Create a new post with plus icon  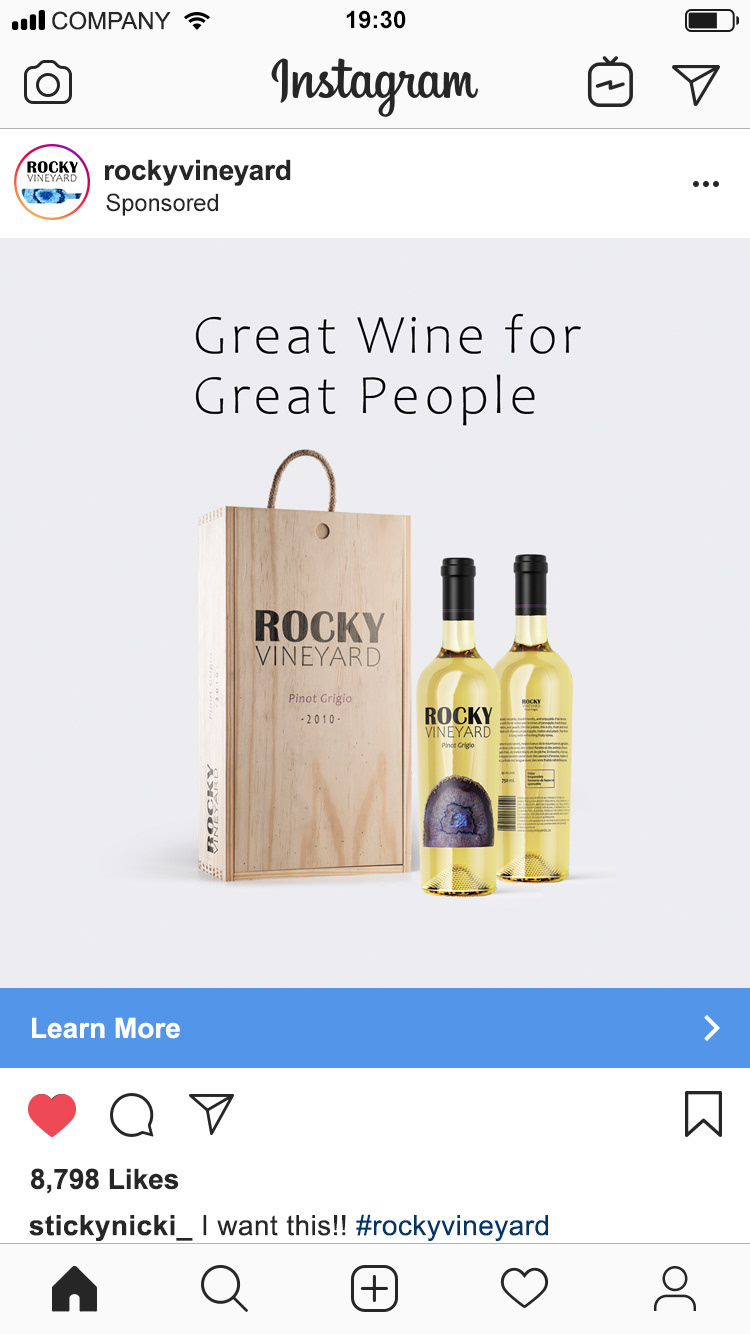click(374, 1288)
